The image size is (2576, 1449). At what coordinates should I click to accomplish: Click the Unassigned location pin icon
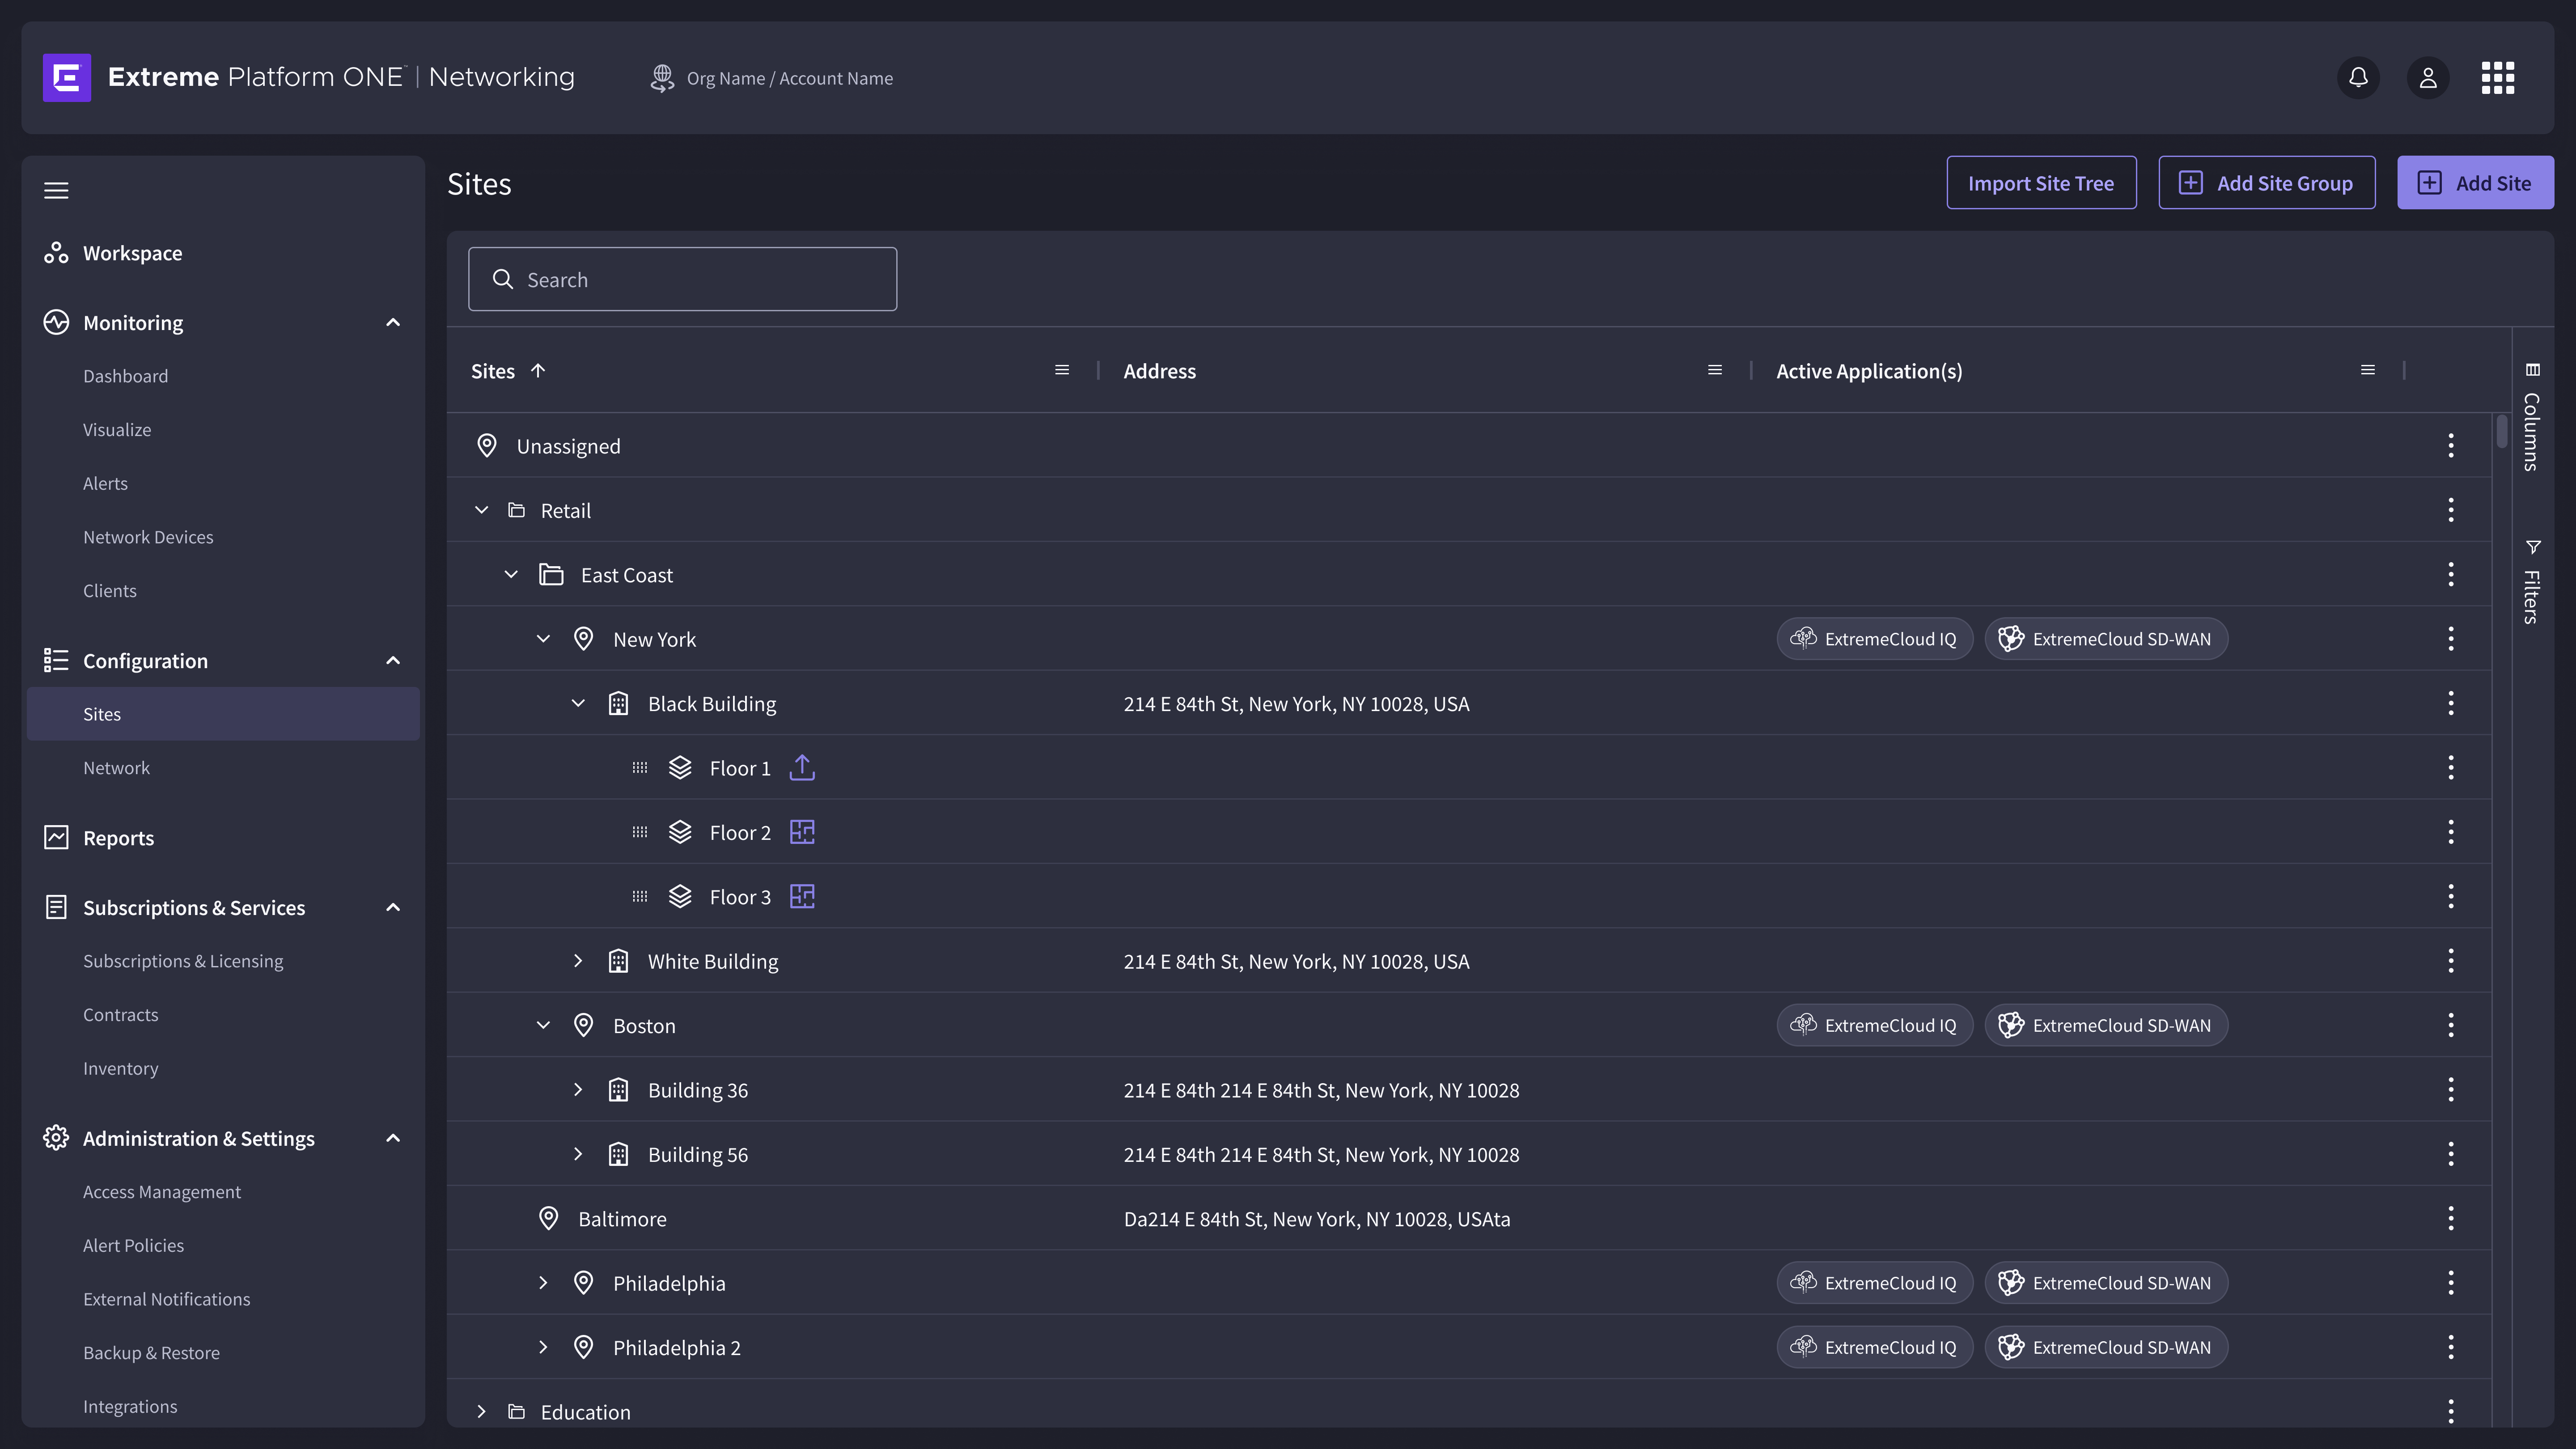tap(487, 445)
